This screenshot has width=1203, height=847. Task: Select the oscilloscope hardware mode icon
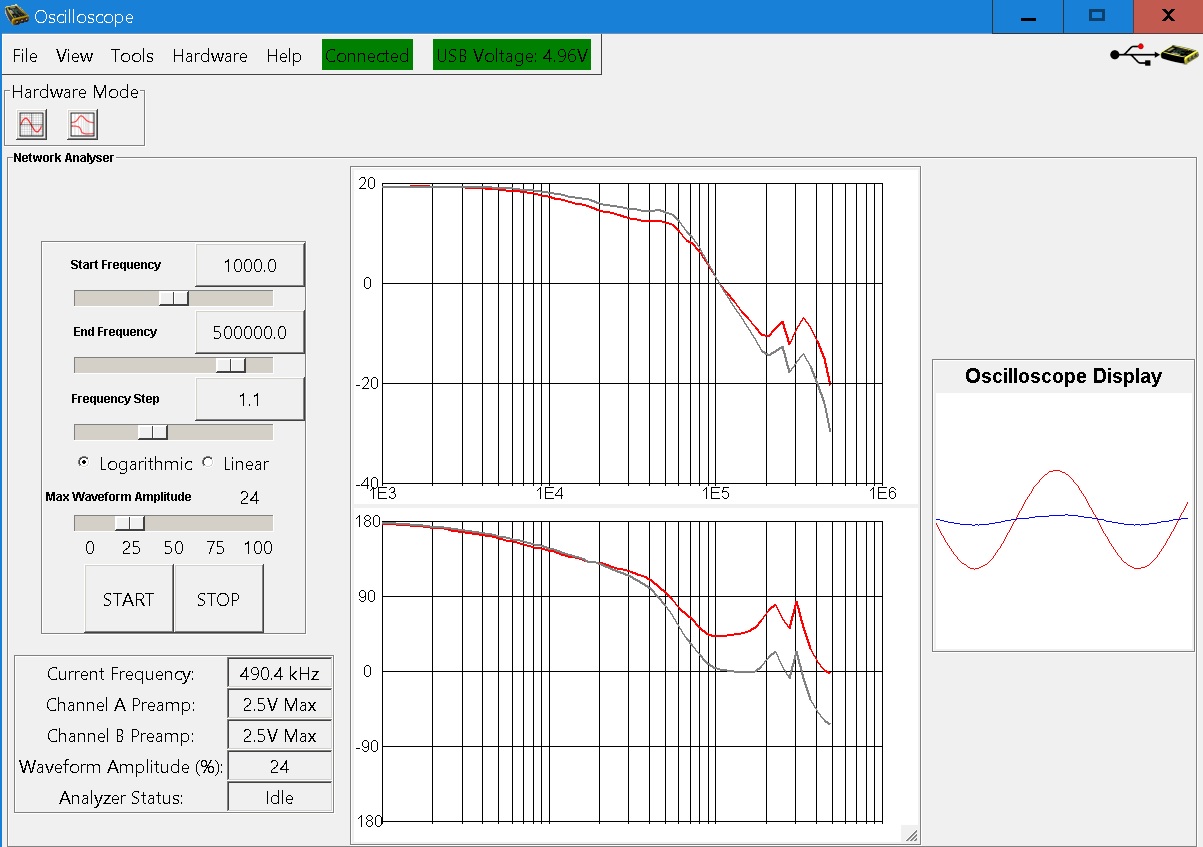click(x=32, y=125)
